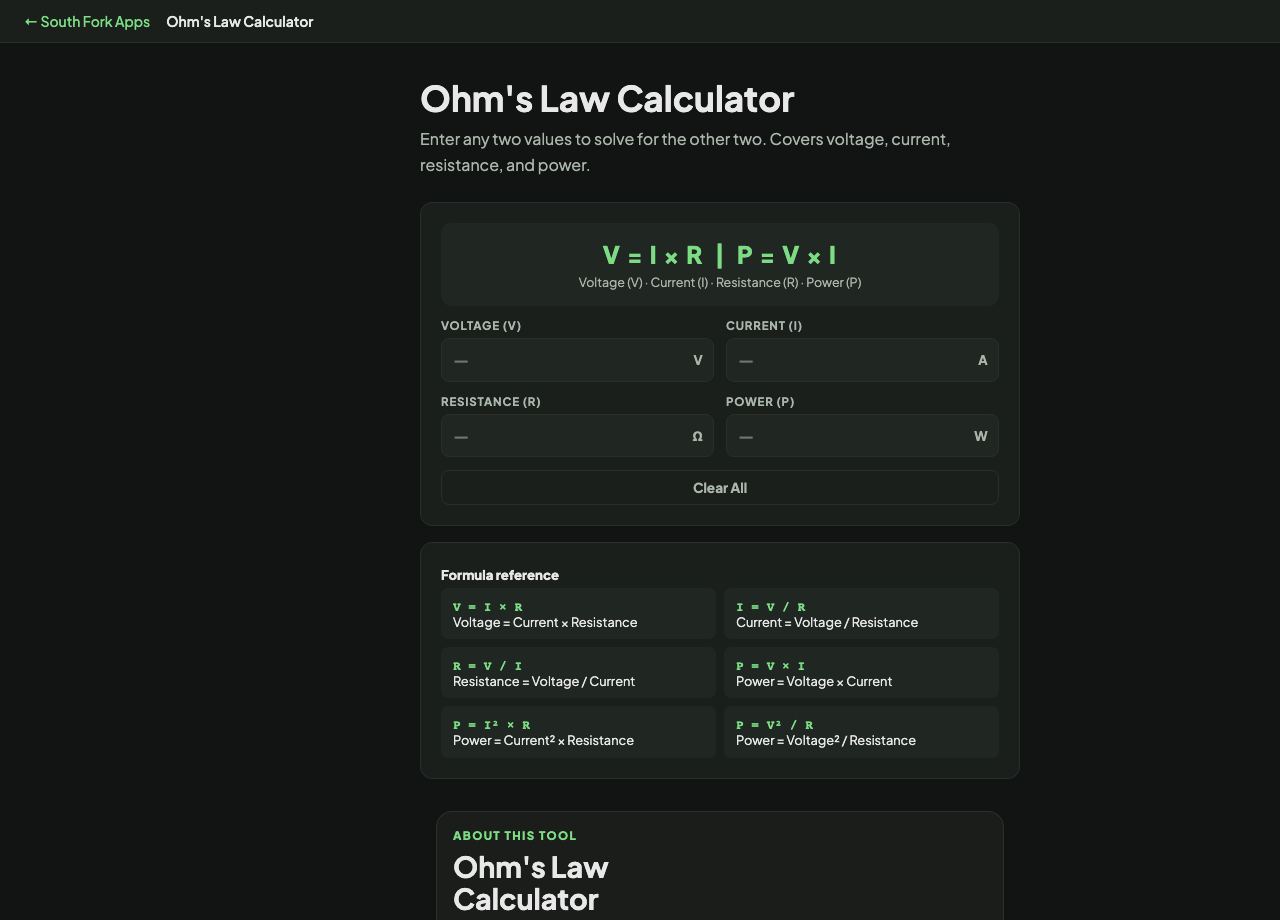The image size is (1280, 920).
Task: Click the Ω unit symbol in Resistance field
Action: coord(697,436)
